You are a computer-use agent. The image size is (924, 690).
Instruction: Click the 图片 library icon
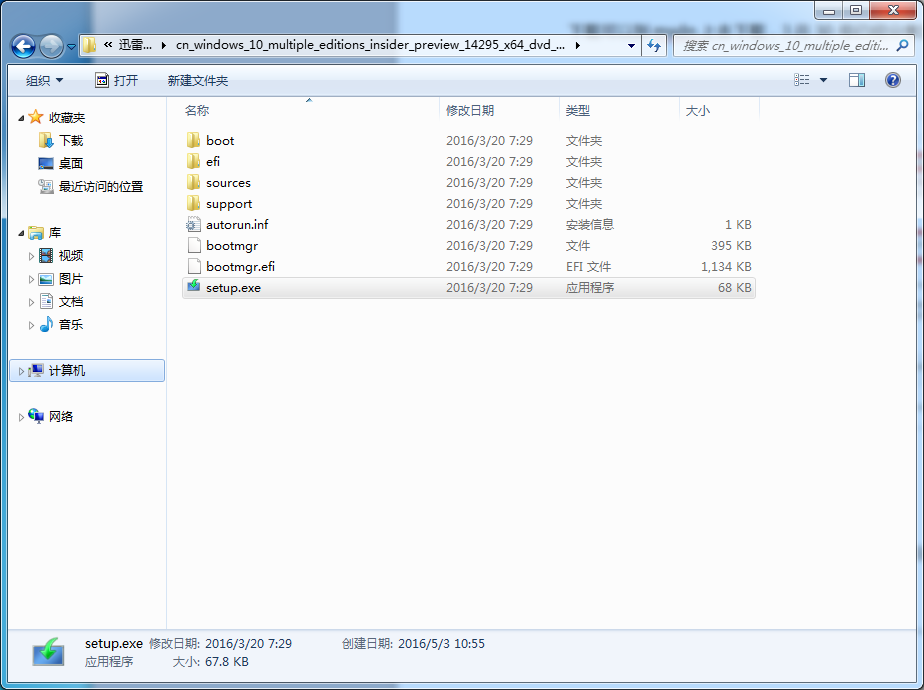(46, 279)
